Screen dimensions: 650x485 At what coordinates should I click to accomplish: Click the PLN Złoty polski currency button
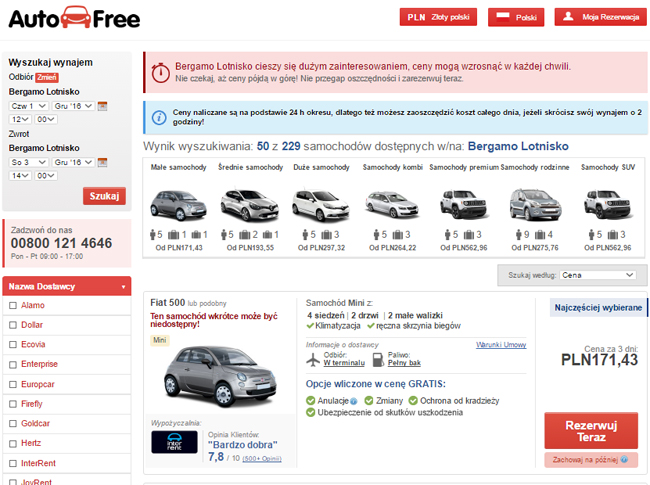pos(438,17)
